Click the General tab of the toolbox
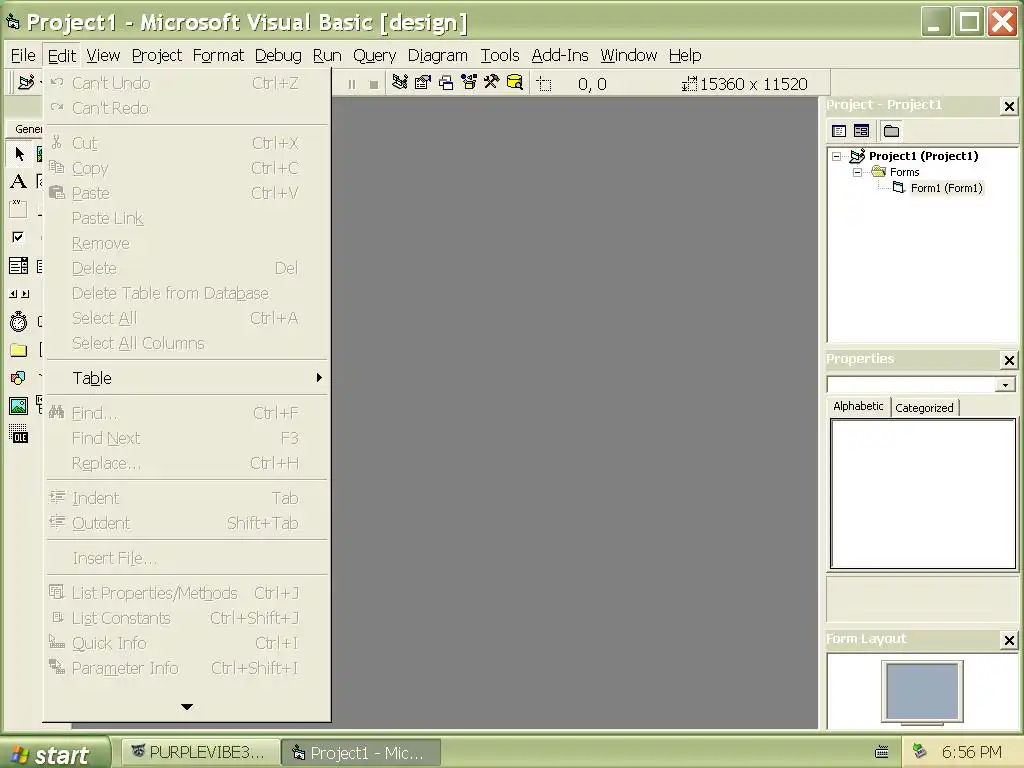Viewport: 1024px width, 768px height. click(28, 129)
